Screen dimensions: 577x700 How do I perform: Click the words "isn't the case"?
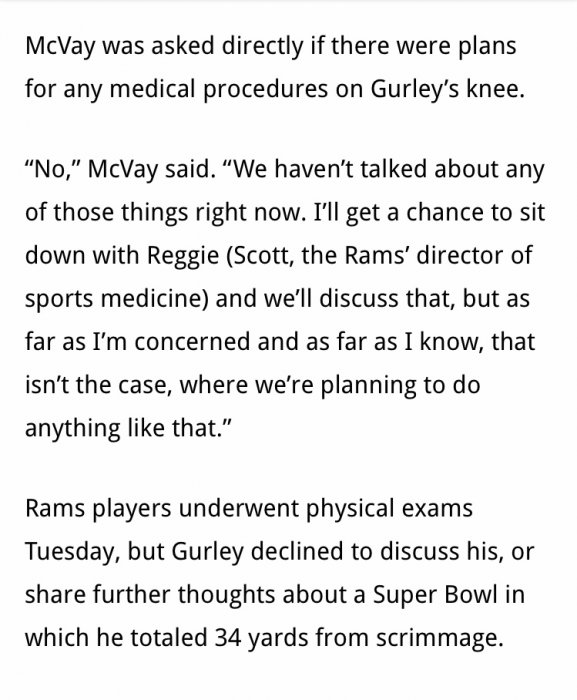99,384
